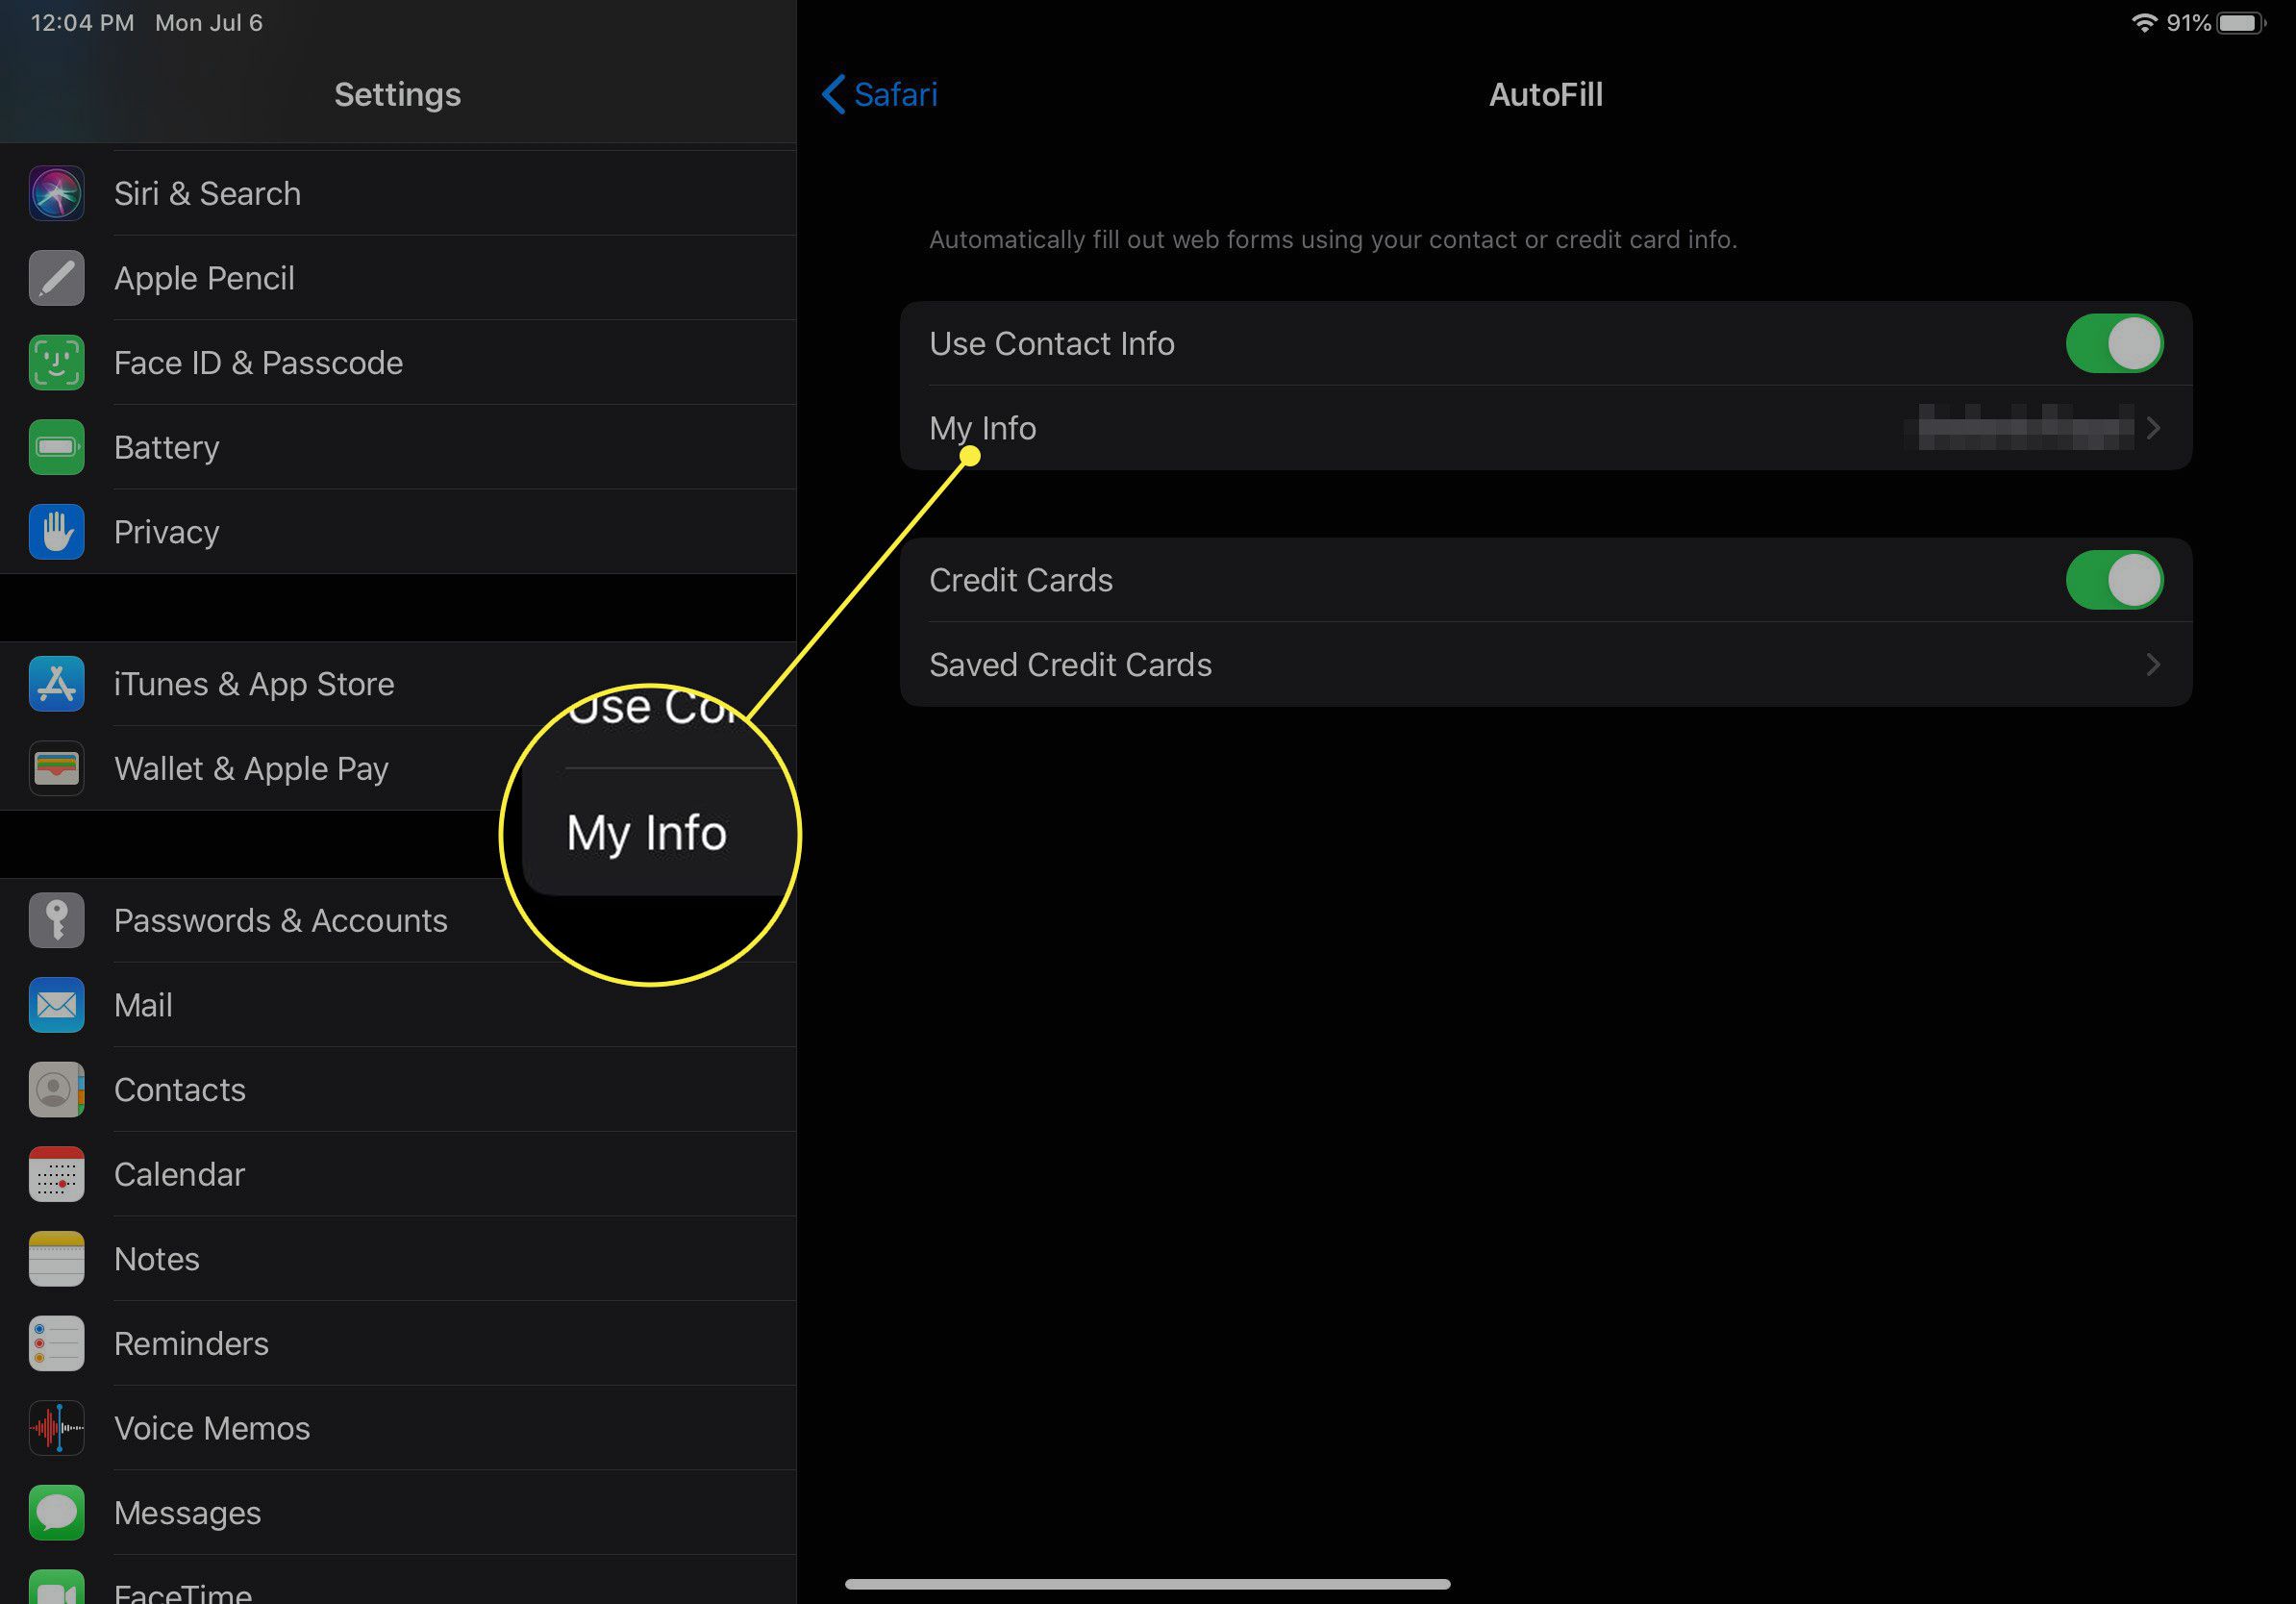
Task: Open Saved Credit Cards row
Action: pos(1546,665)
